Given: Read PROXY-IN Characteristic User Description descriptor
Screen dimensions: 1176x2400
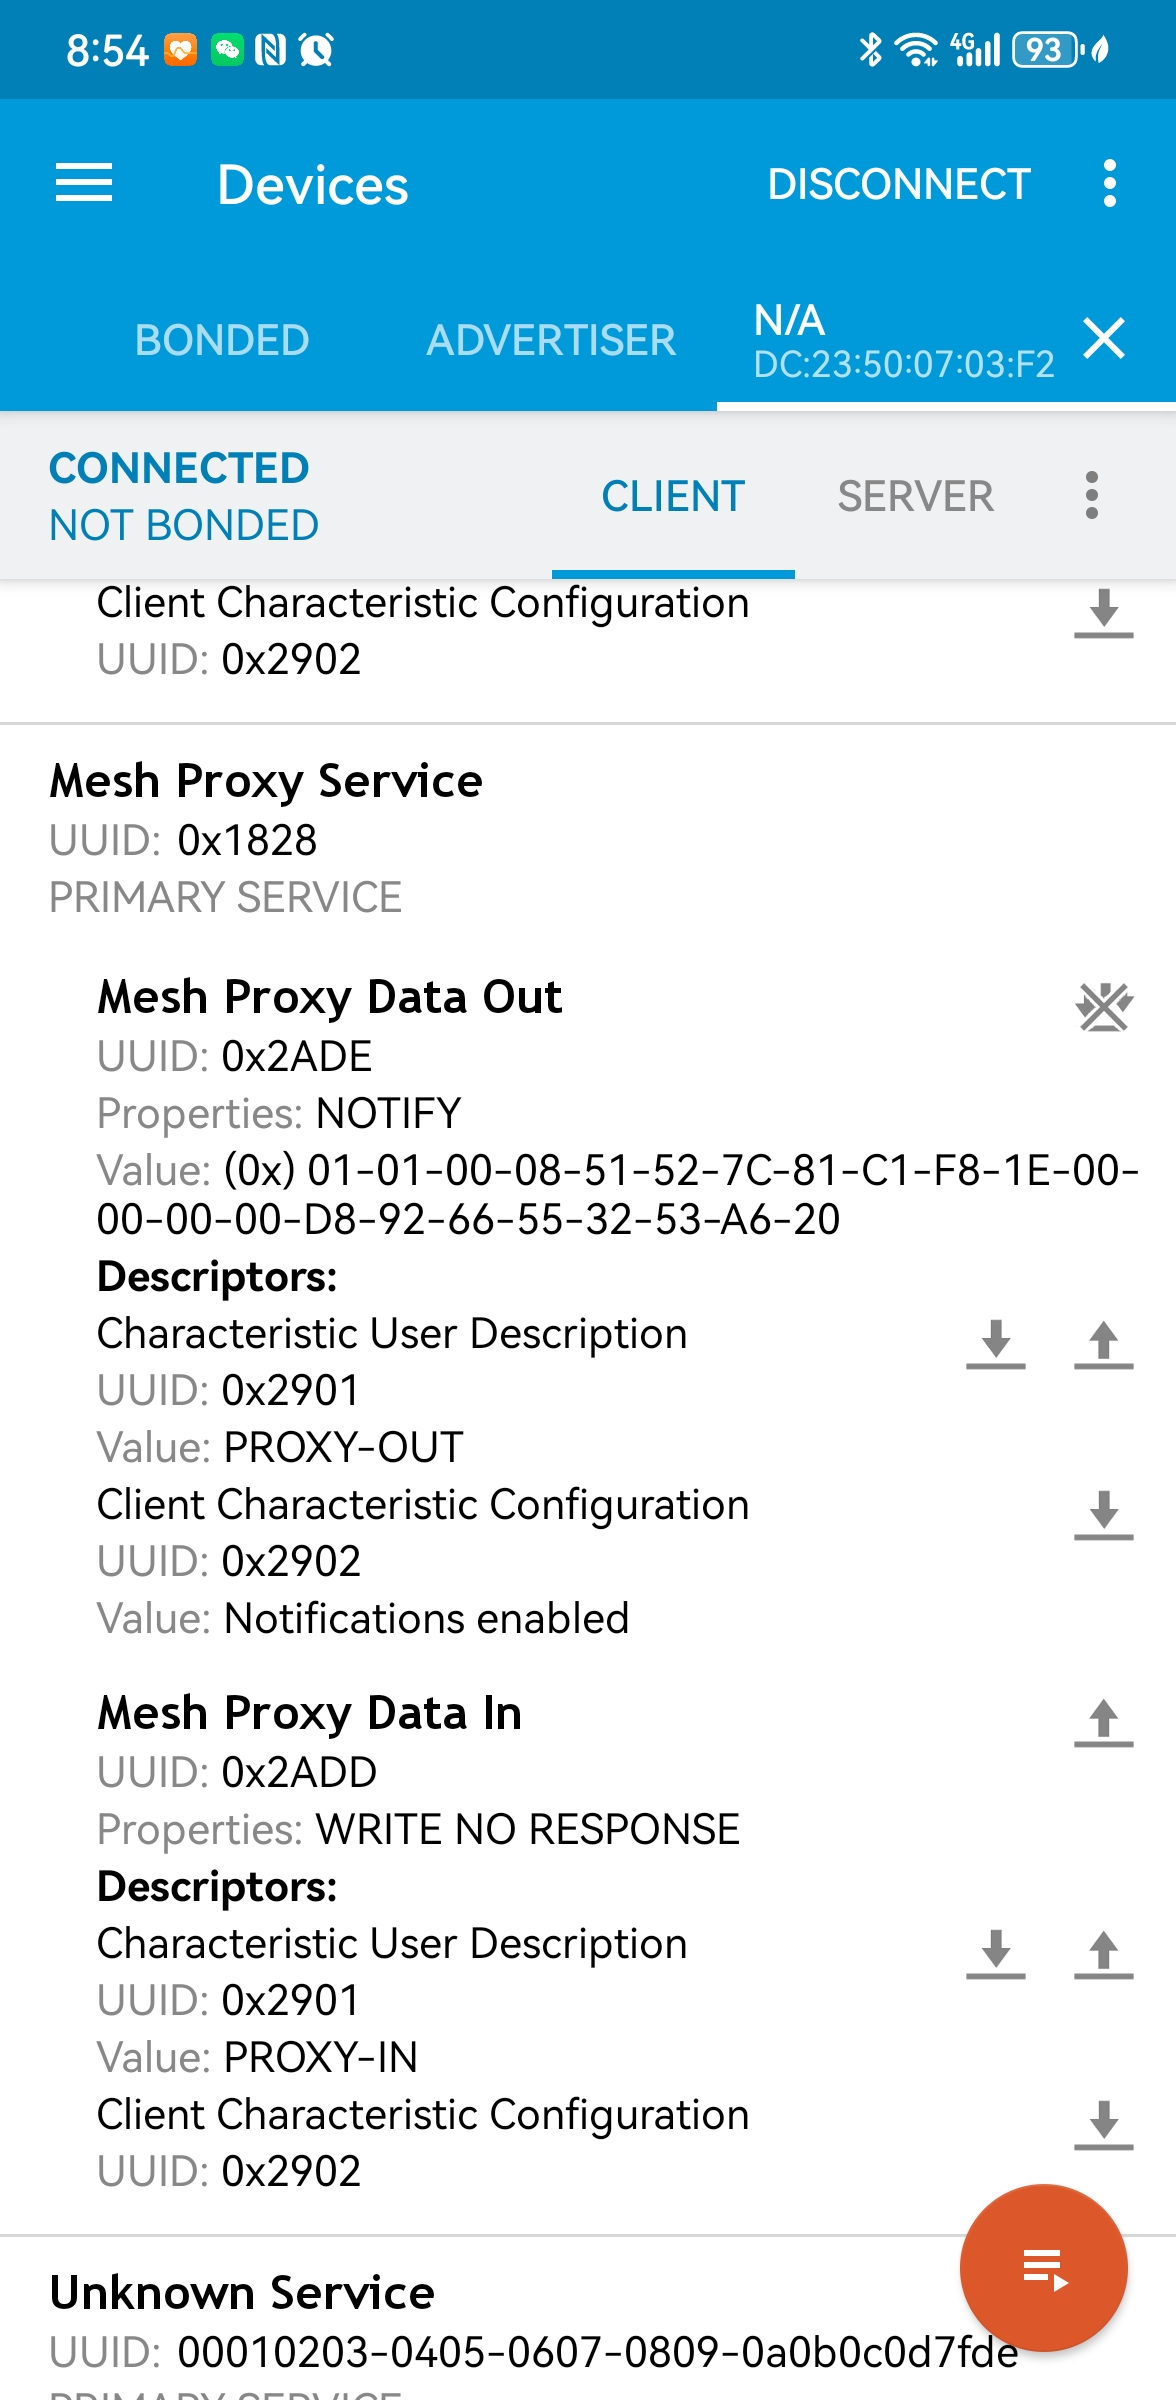Looking at the screenshot, I should [996, 1953].
